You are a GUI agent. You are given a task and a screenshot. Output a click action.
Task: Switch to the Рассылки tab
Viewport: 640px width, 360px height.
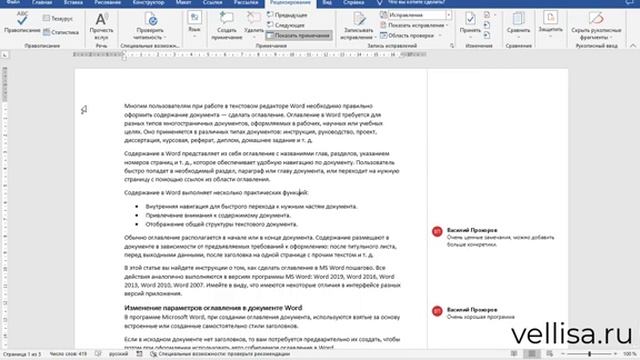(x=246, y=2)
